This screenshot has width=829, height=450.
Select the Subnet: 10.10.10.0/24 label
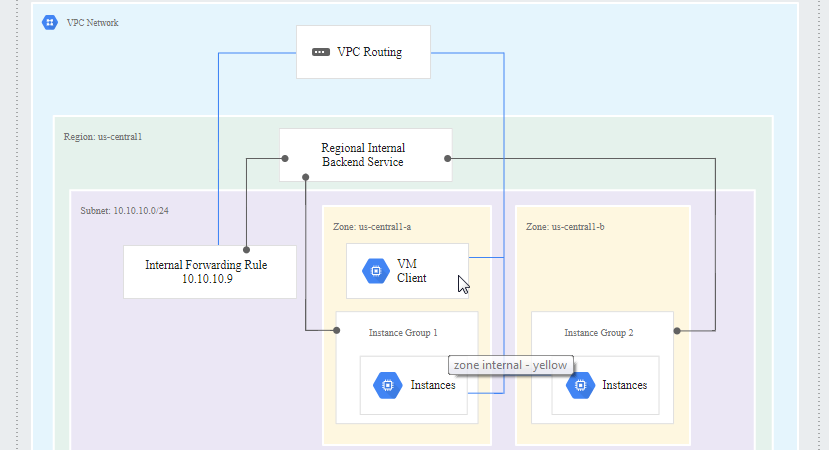(x=124, y=210)
